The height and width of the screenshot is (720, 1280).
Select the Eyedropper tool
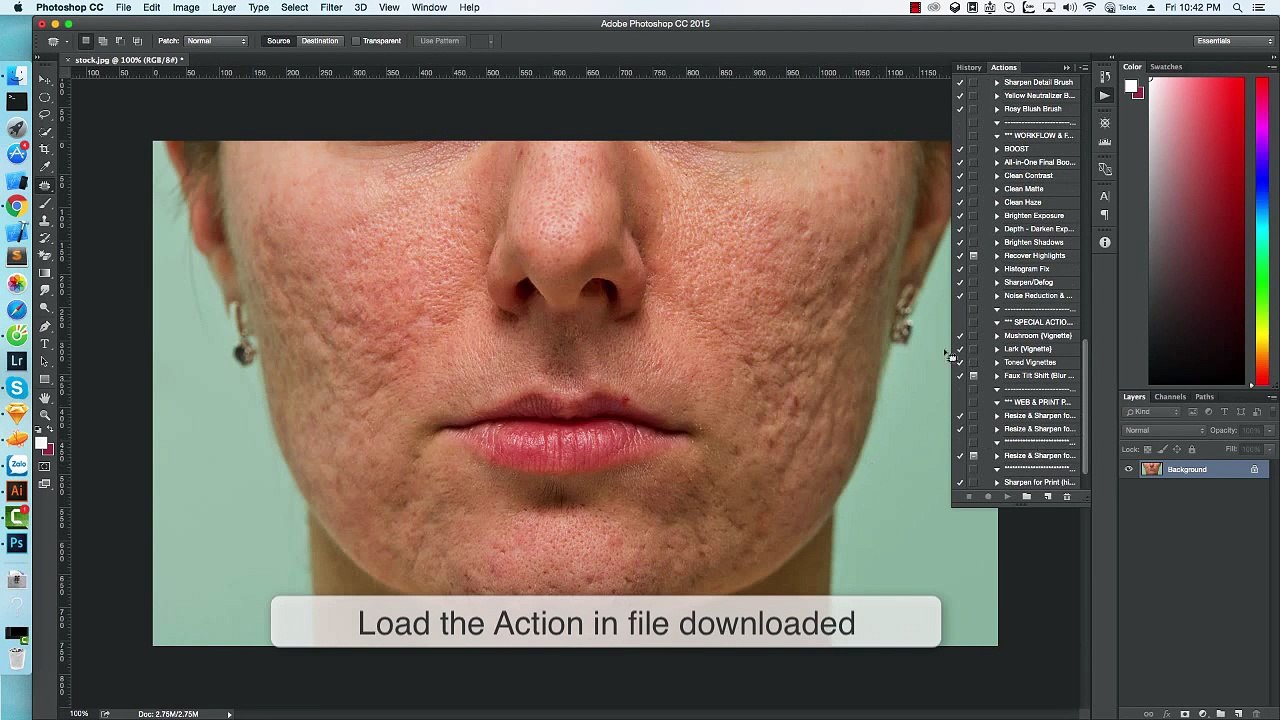point(45,167)
